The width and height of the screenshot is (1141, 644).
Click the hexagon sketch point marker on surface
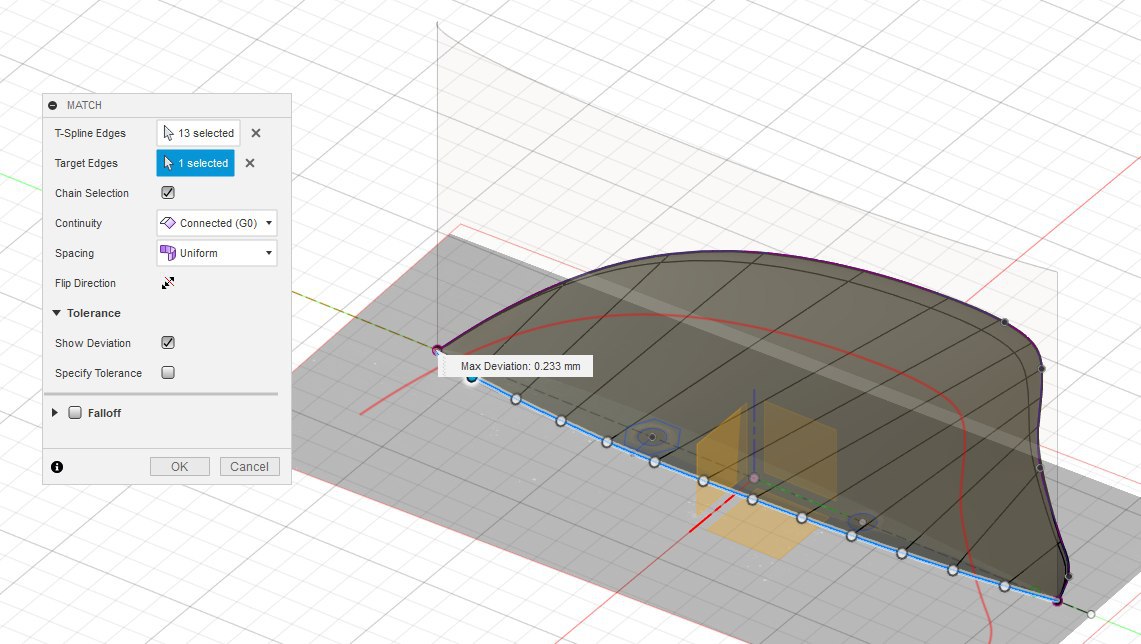pyautogui.click(x=652, y=437)
